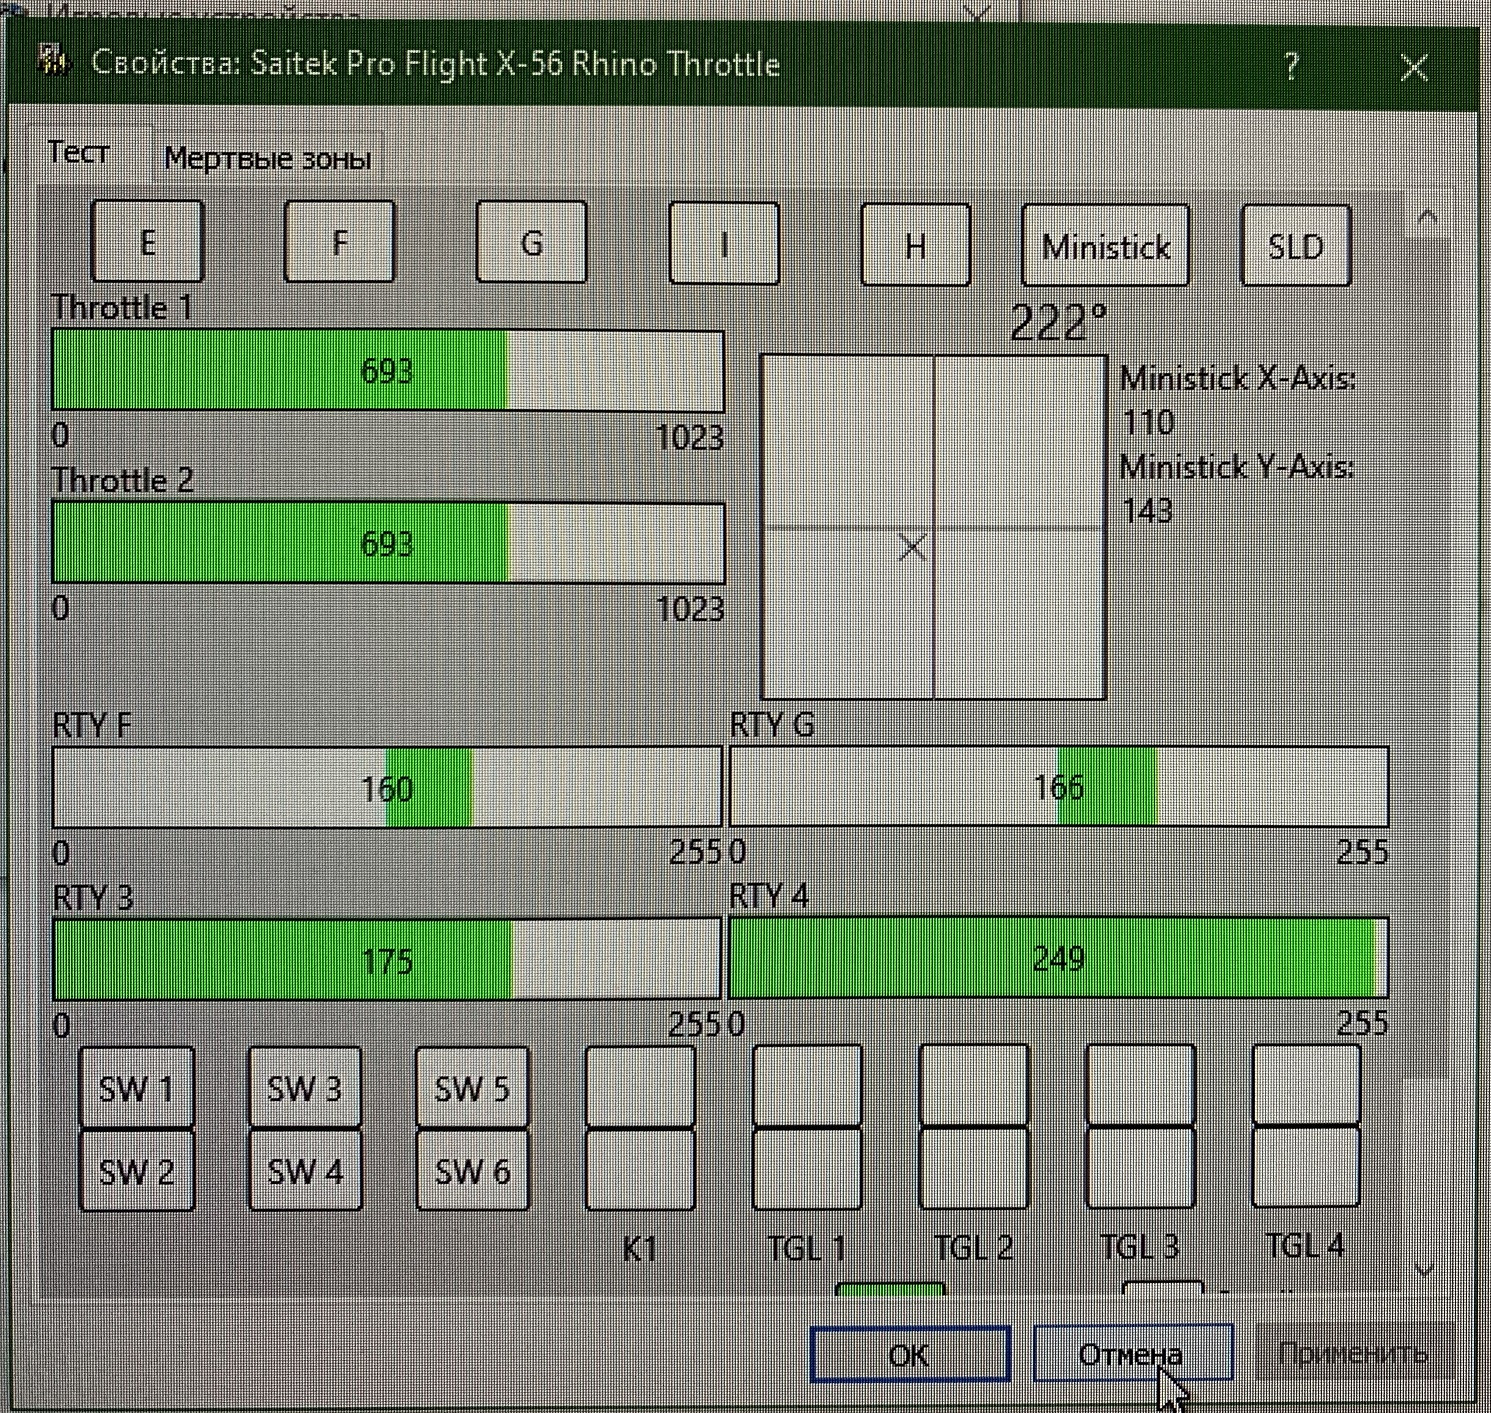Click the joystick icon in title bar

coord(54,62)
